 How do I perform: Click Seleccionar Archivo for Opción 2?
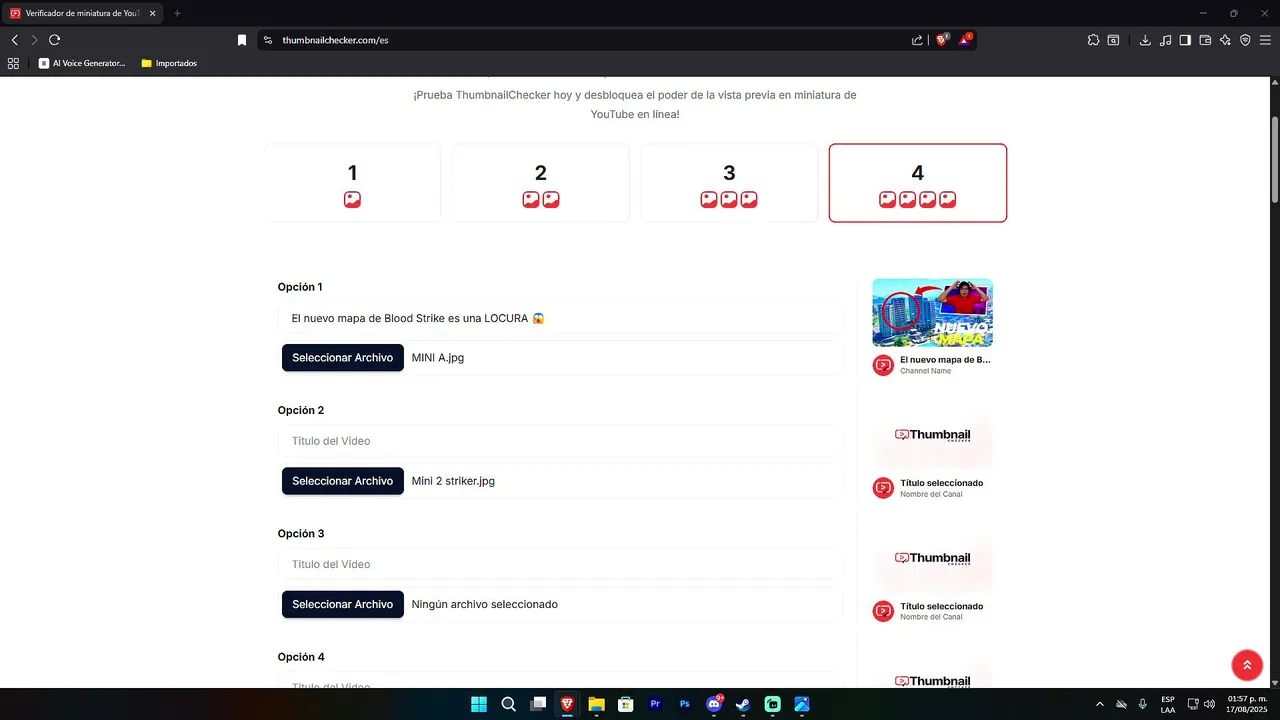coord(343,481)
